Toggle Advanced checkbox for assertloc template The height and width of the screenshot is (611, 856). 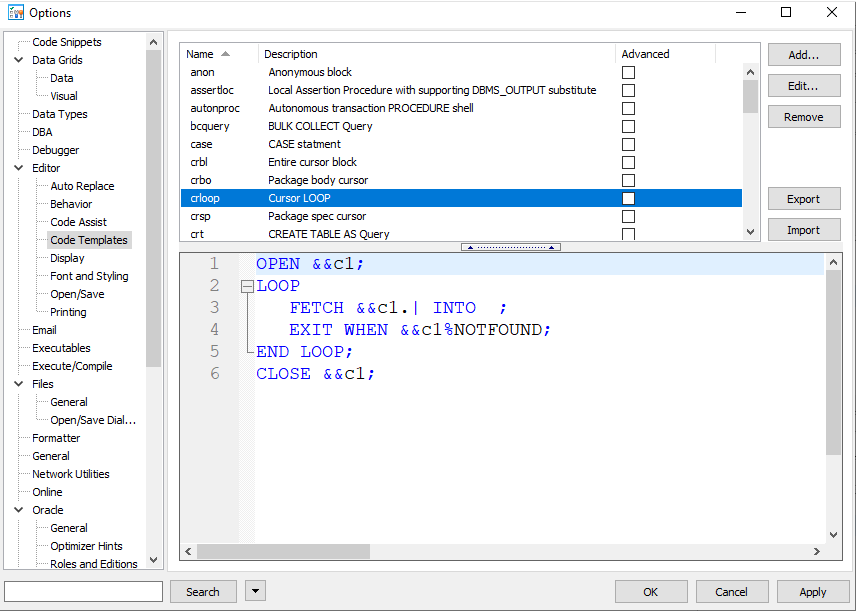[x=628, y=90]
